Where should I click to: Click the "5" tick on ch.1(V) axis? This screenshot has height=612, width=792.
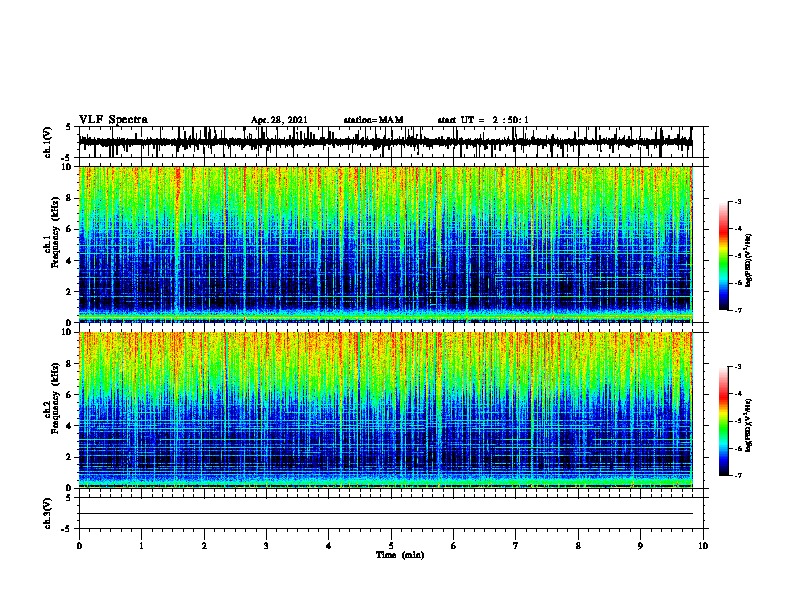tap(68, 127)
